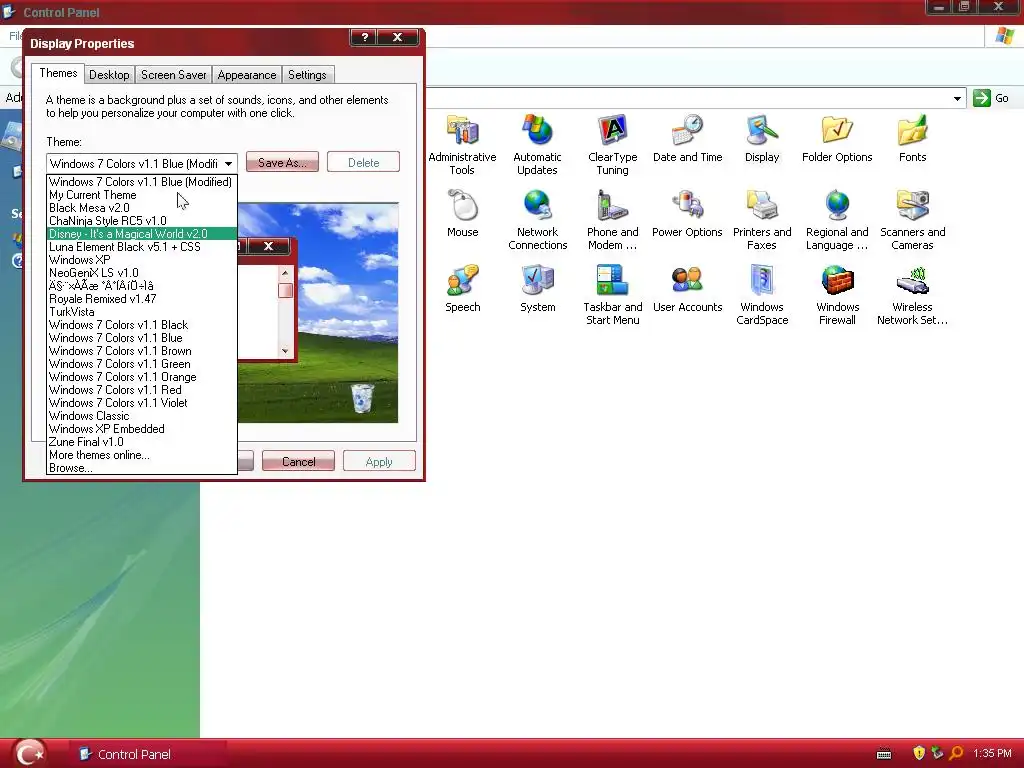Open Power Options icon
Viewport: 1024px width, 768px height.
[688, 205]
